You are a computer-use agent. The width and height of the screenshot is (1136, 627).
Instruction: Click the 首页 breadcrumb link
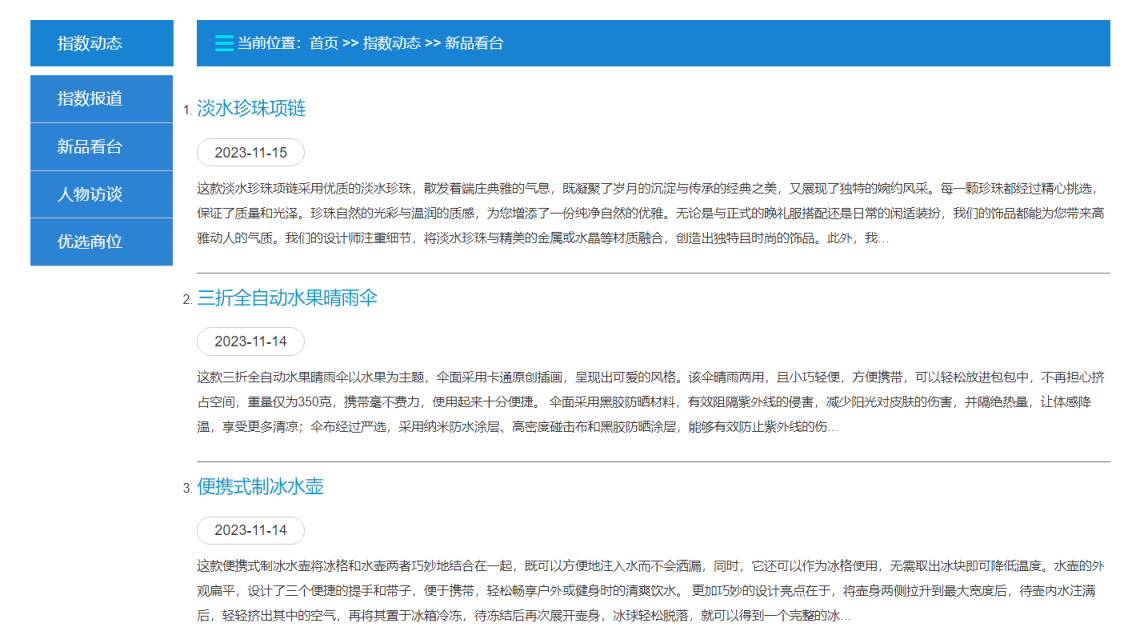point(323,43)
